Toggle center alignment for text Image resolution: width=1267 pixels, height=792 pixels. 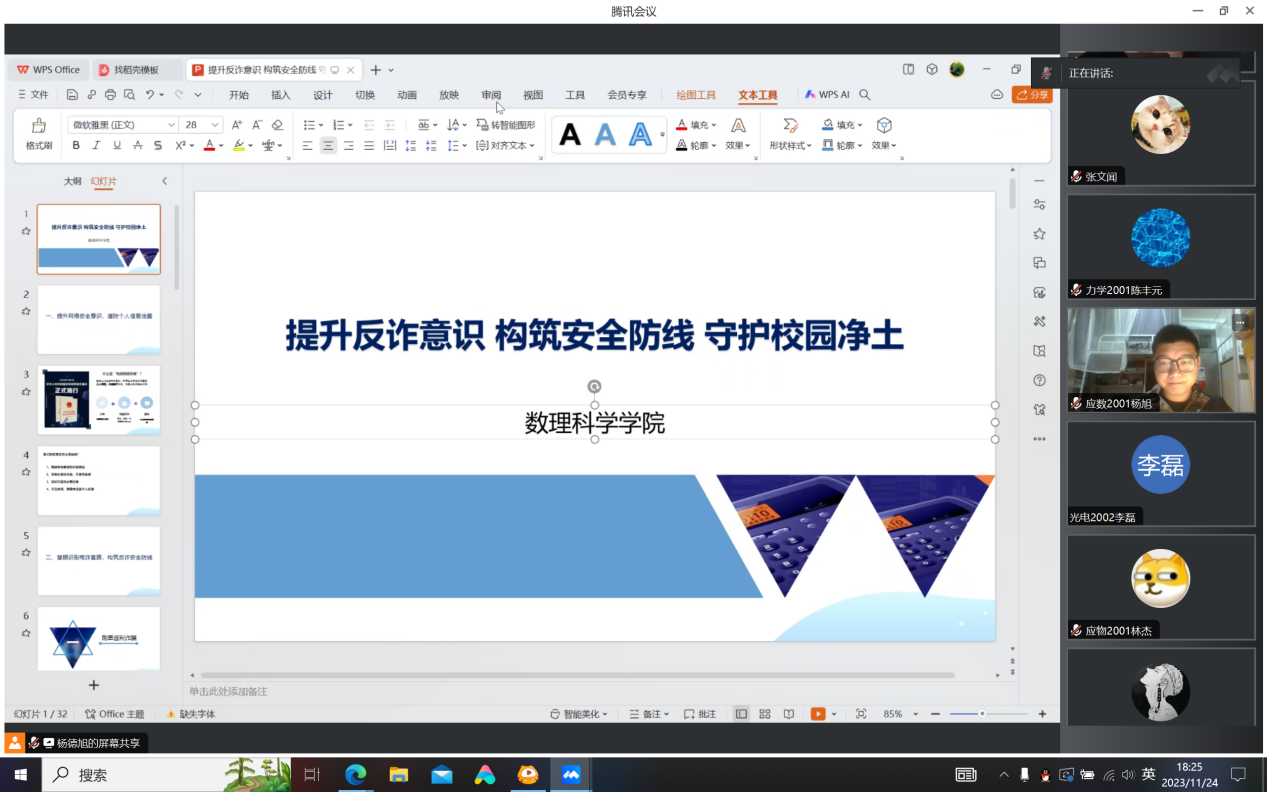click(328, 146)
